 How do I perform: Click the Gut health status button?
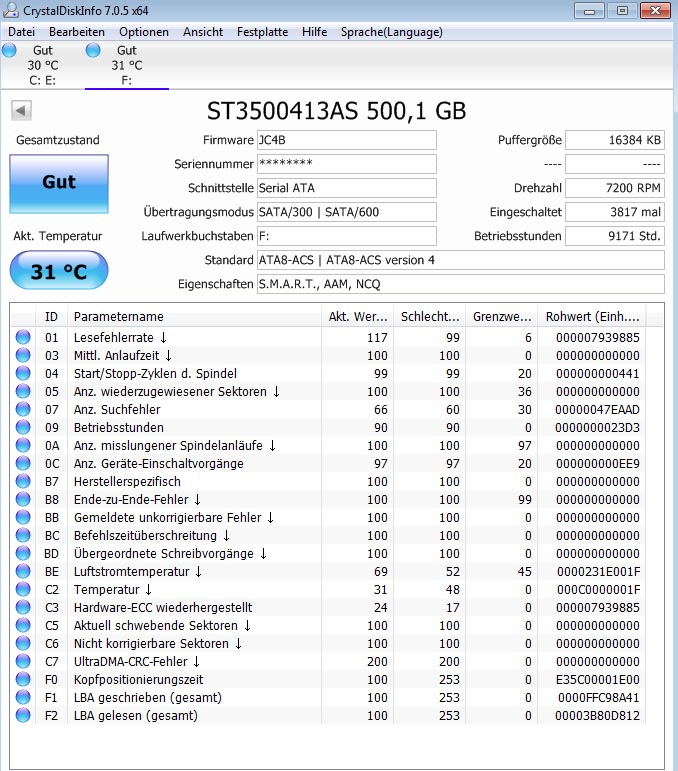coord(59,183)
